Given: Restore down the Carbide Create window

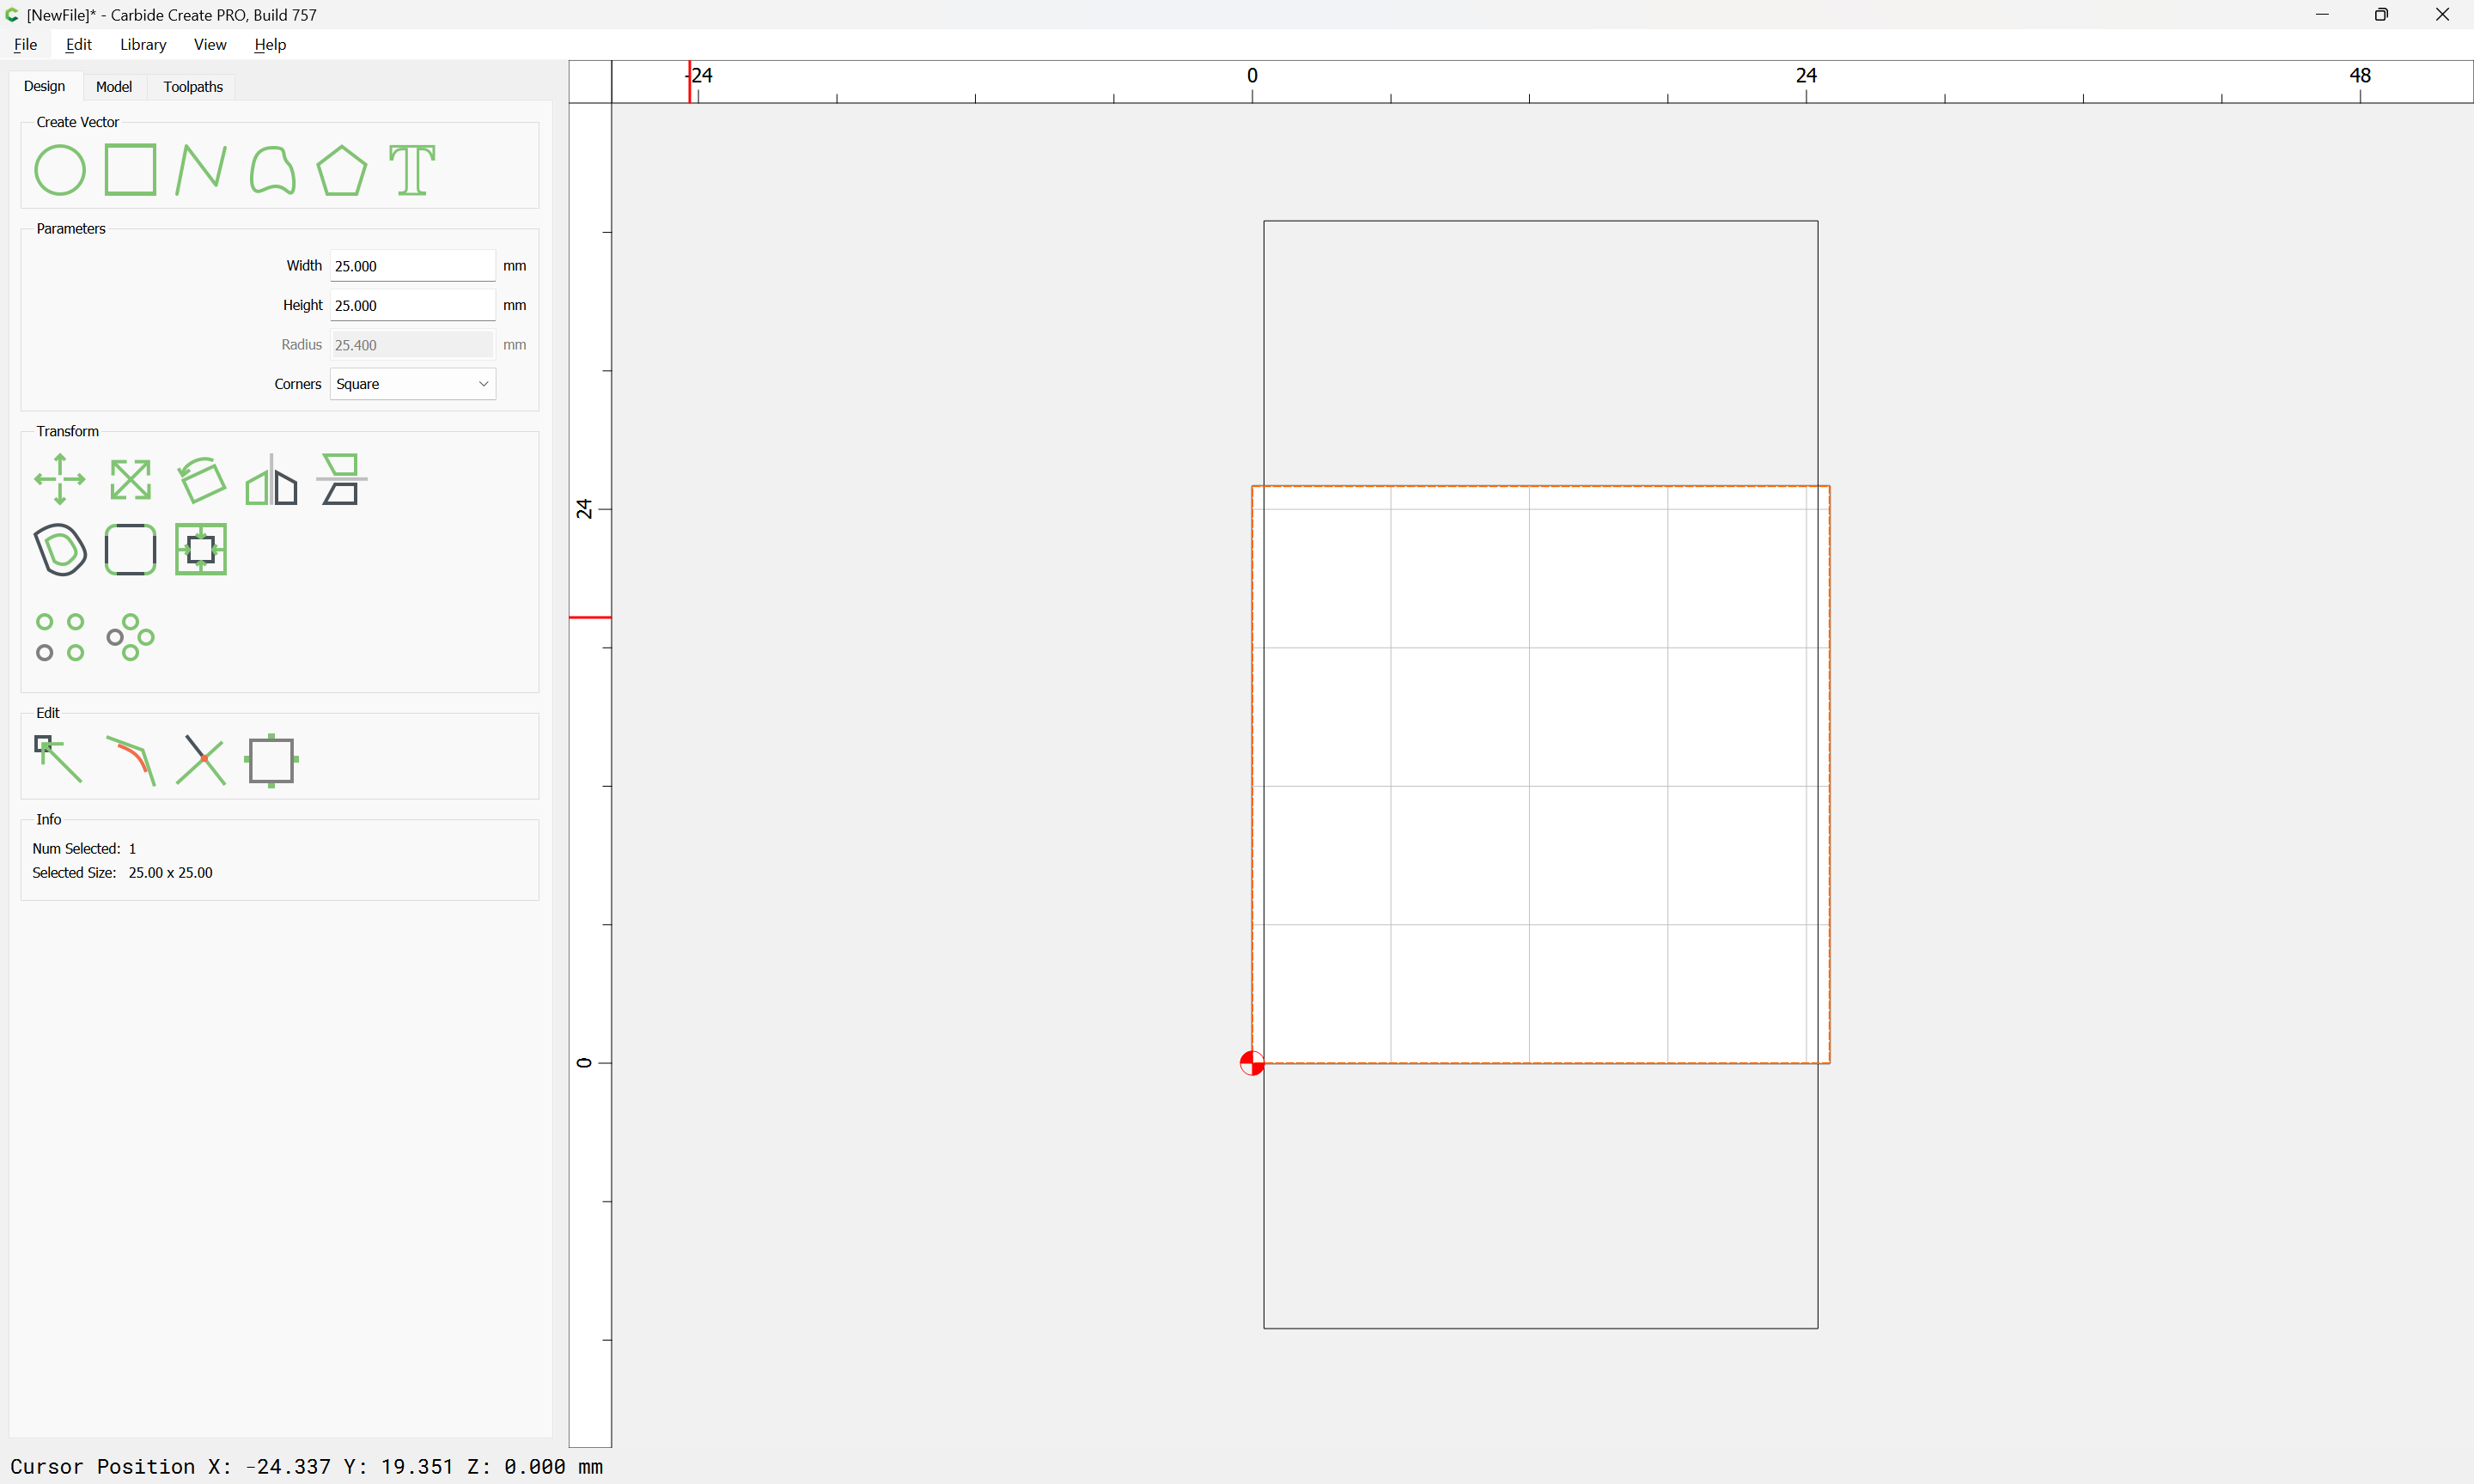Looking at the screenshot, I should click(2382, 15).
